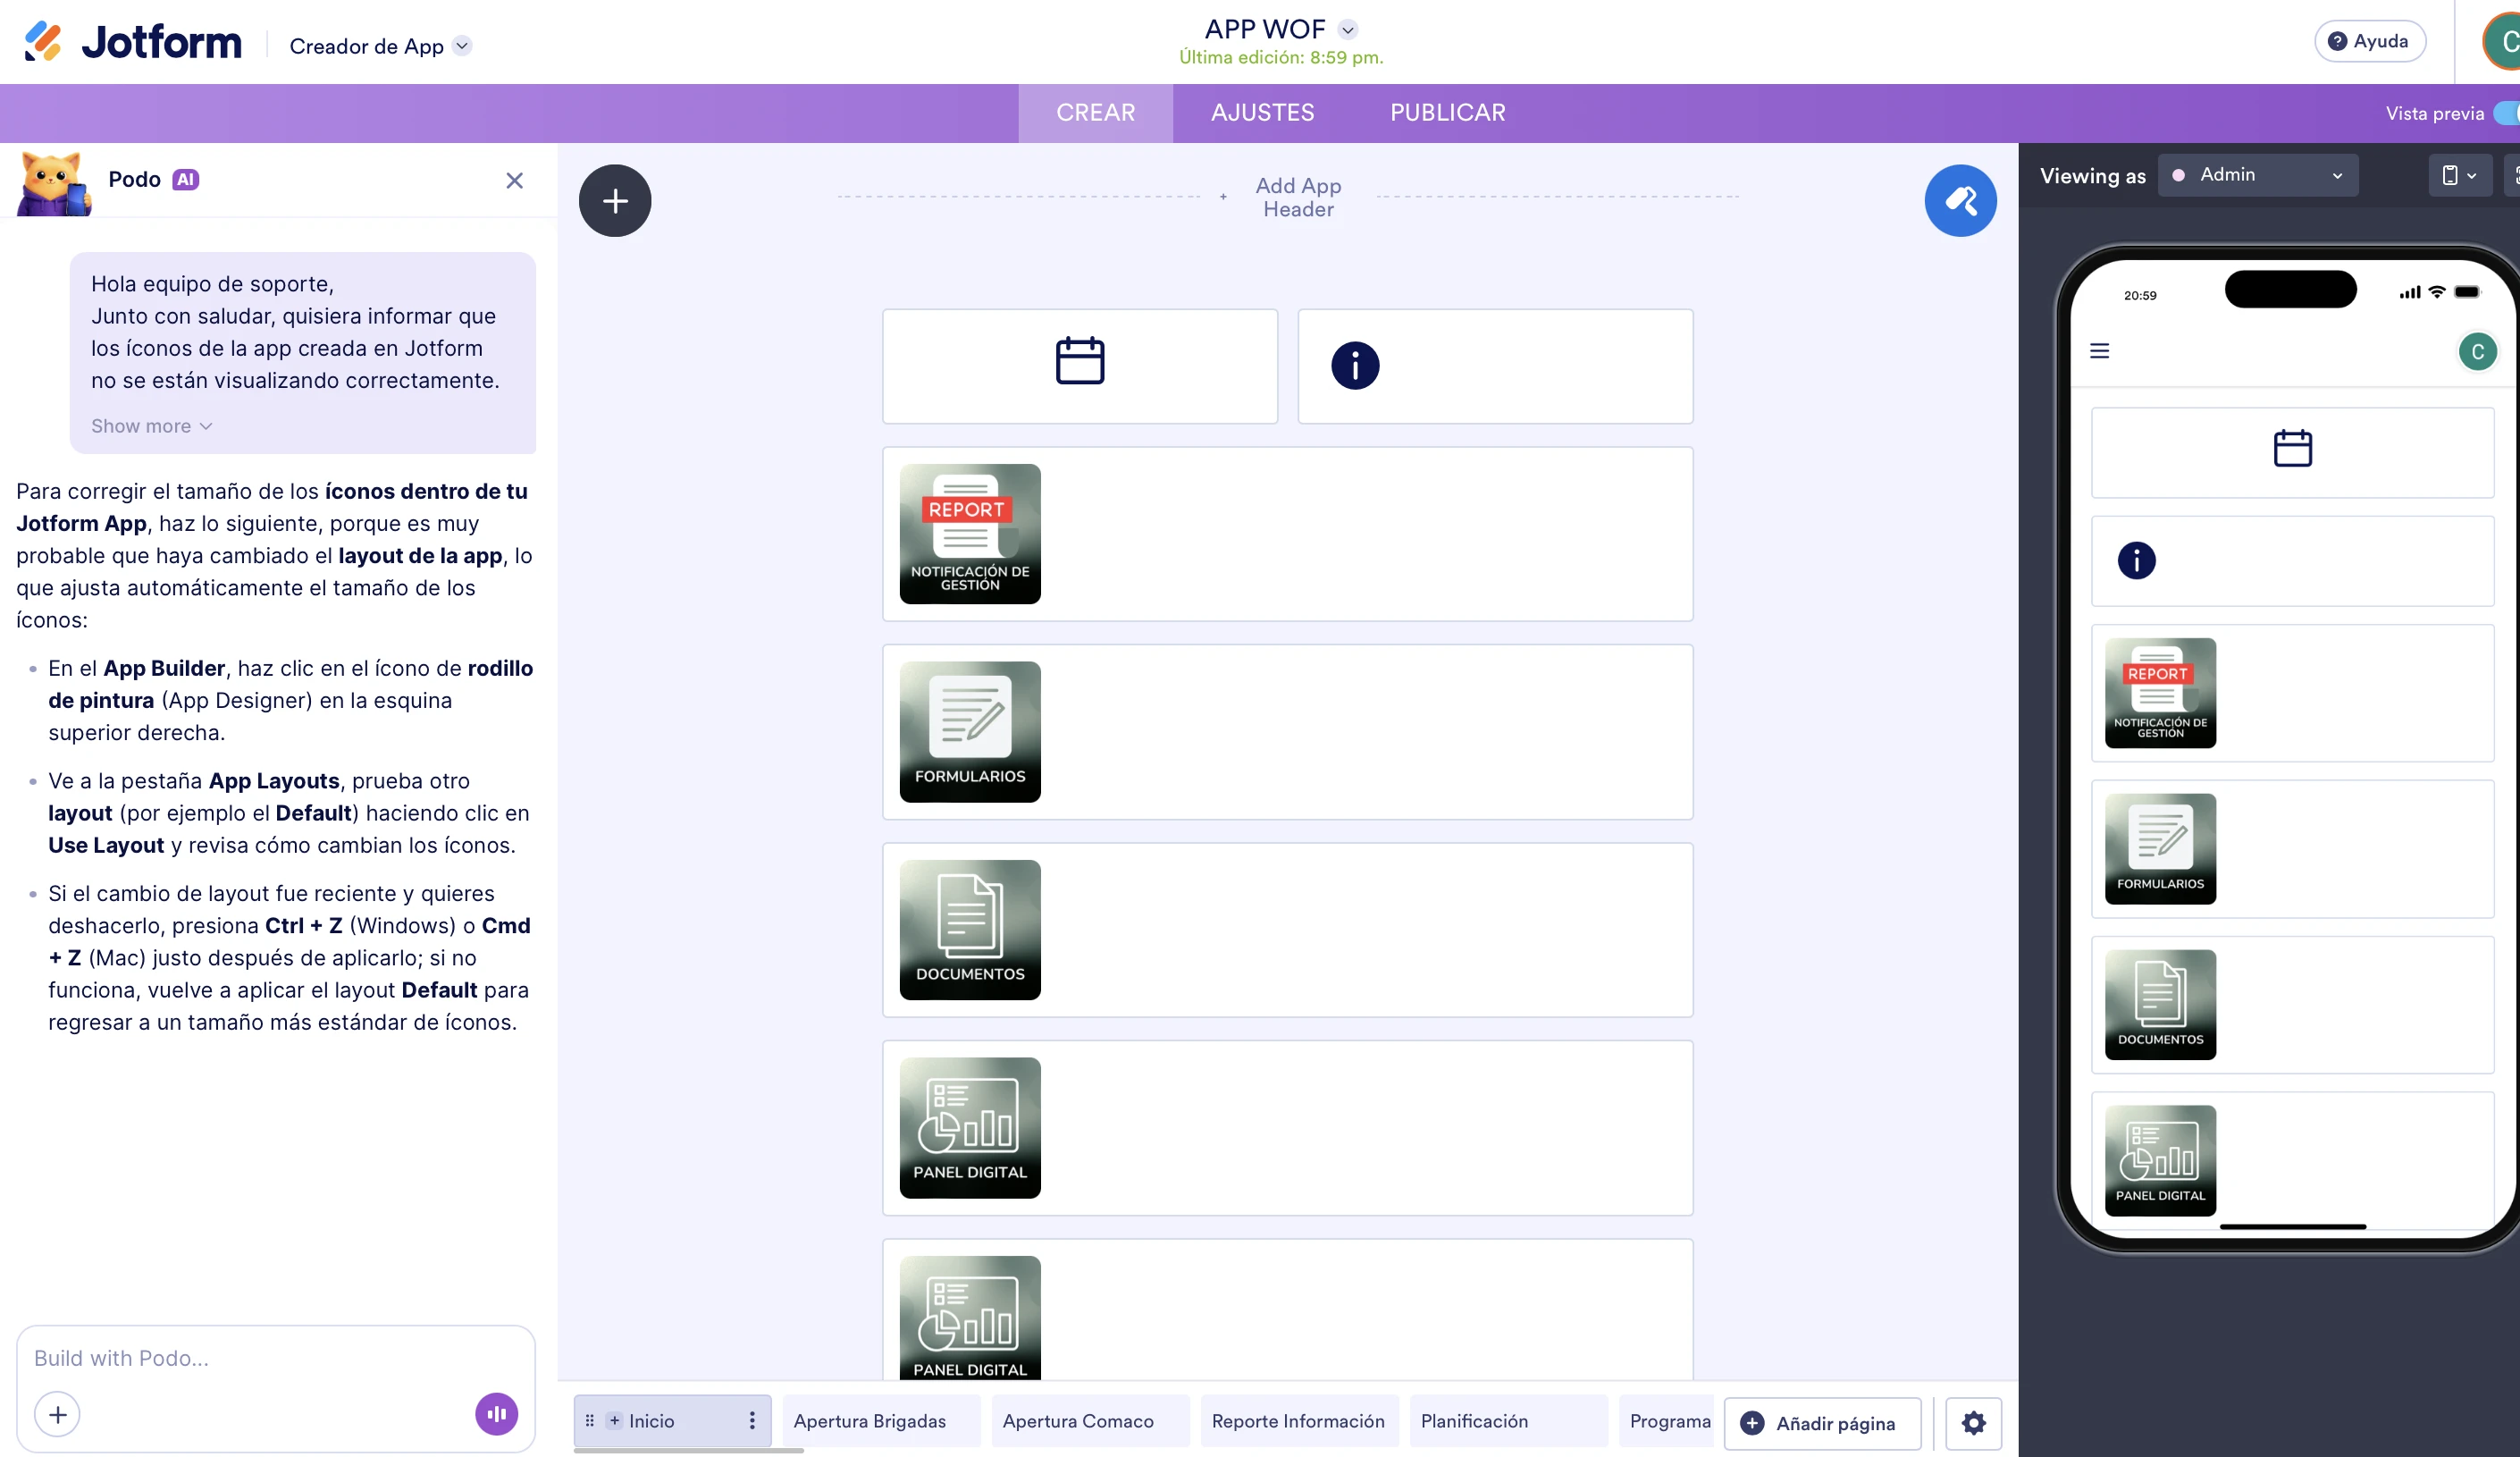The width and height of the screenshot is (2520, 1457).
Task: Open the App Designer paint roller icon
Action: (x=1960, y=200)
